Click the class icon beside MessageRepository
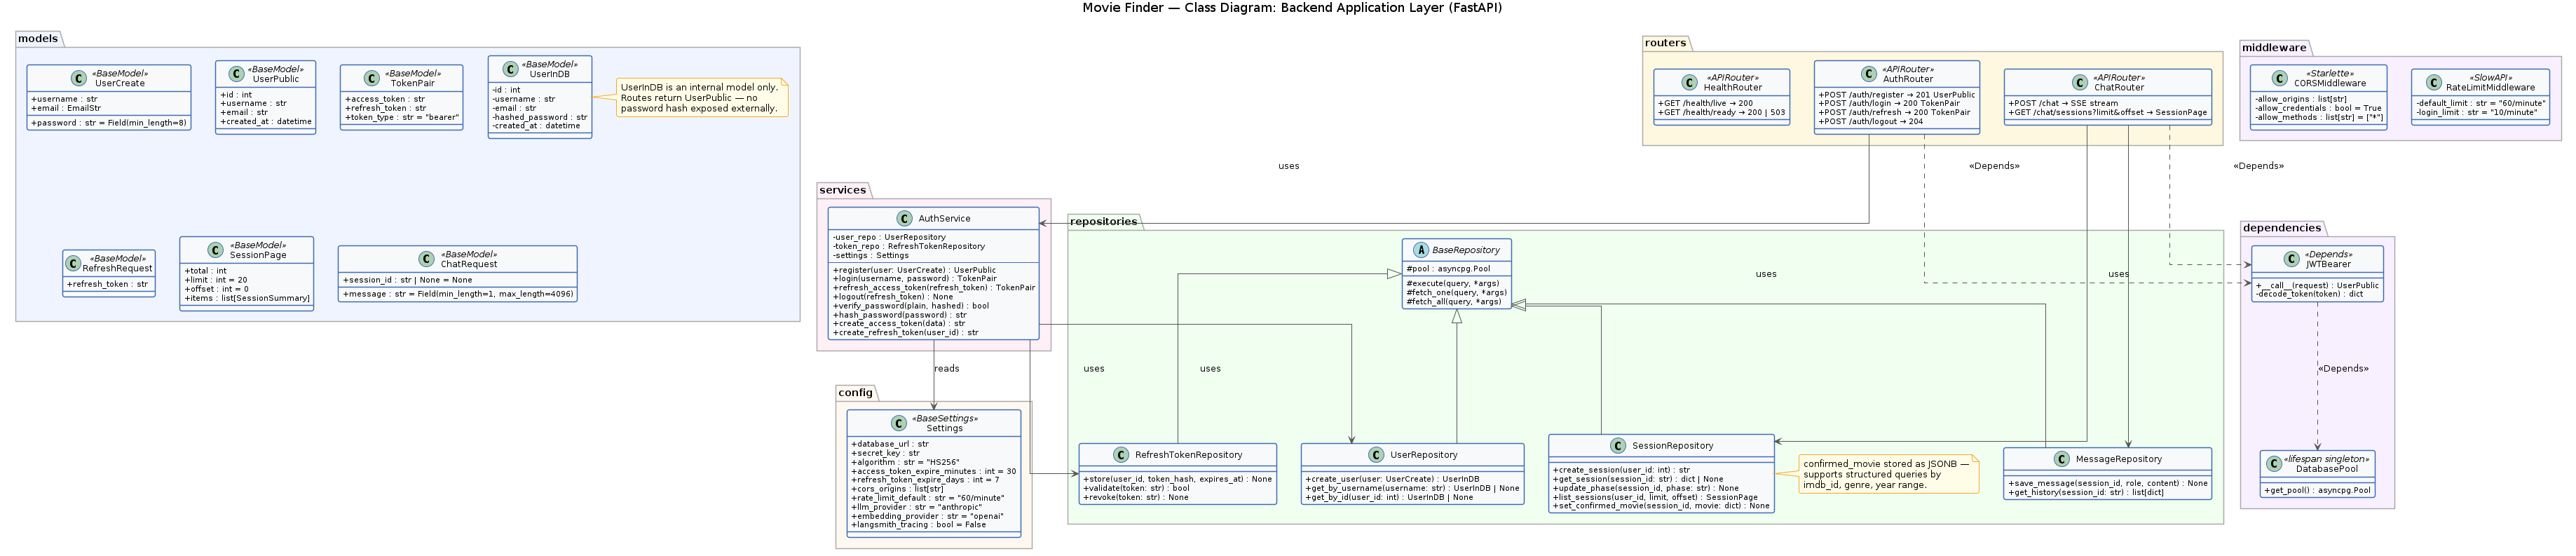The width and height of the screenshot is (2576, 556). (x=2062, y=459)
